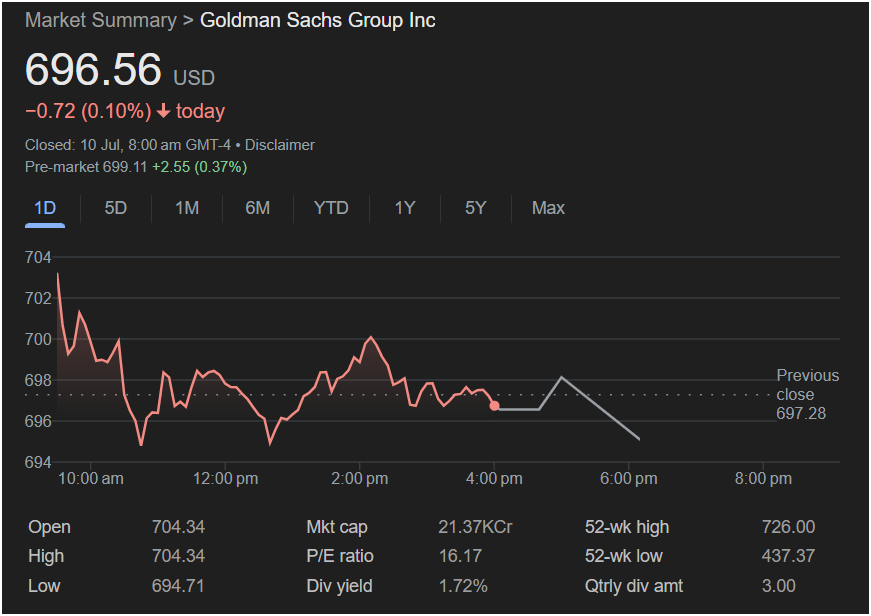Click the Div yield label

tap(339, 586)
